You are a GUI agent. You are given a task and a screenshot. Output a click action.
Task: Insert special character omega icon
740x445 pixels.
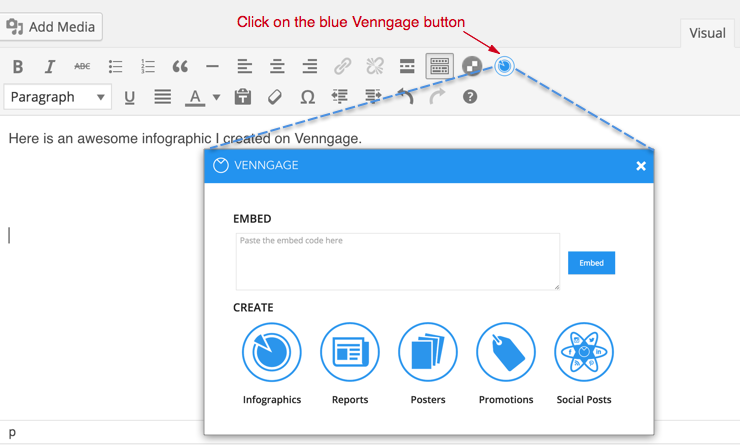pyautogui.click(x=308, y=97)
